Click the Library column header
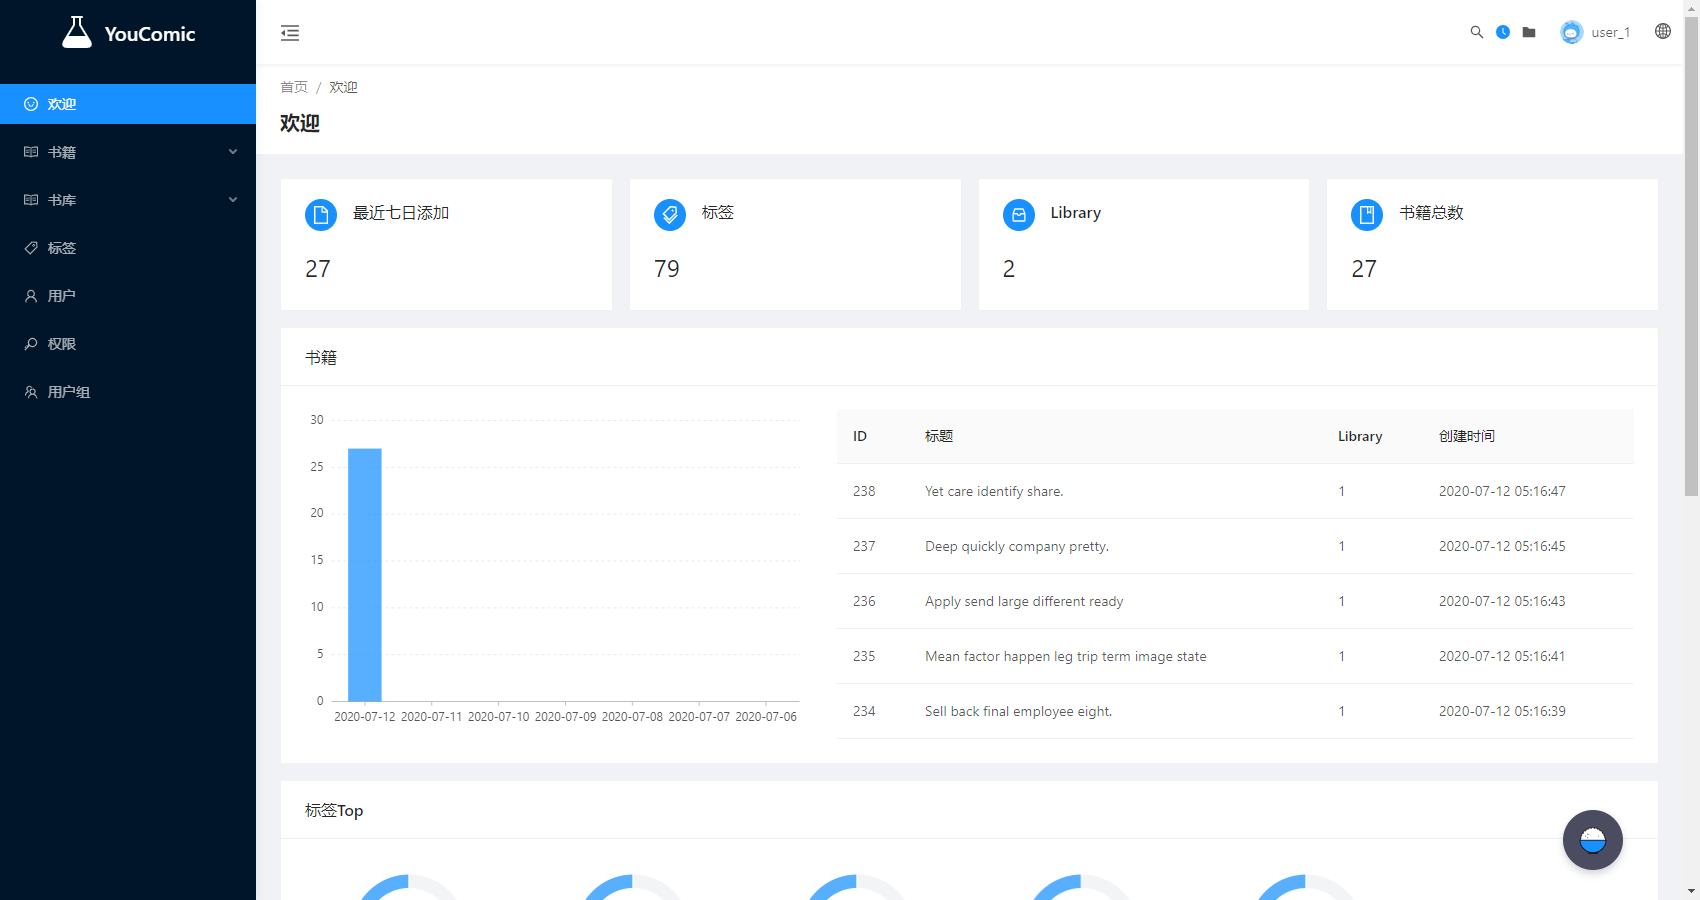The height and width of the screenshot is (900, 1700). tap(1360, 436)
